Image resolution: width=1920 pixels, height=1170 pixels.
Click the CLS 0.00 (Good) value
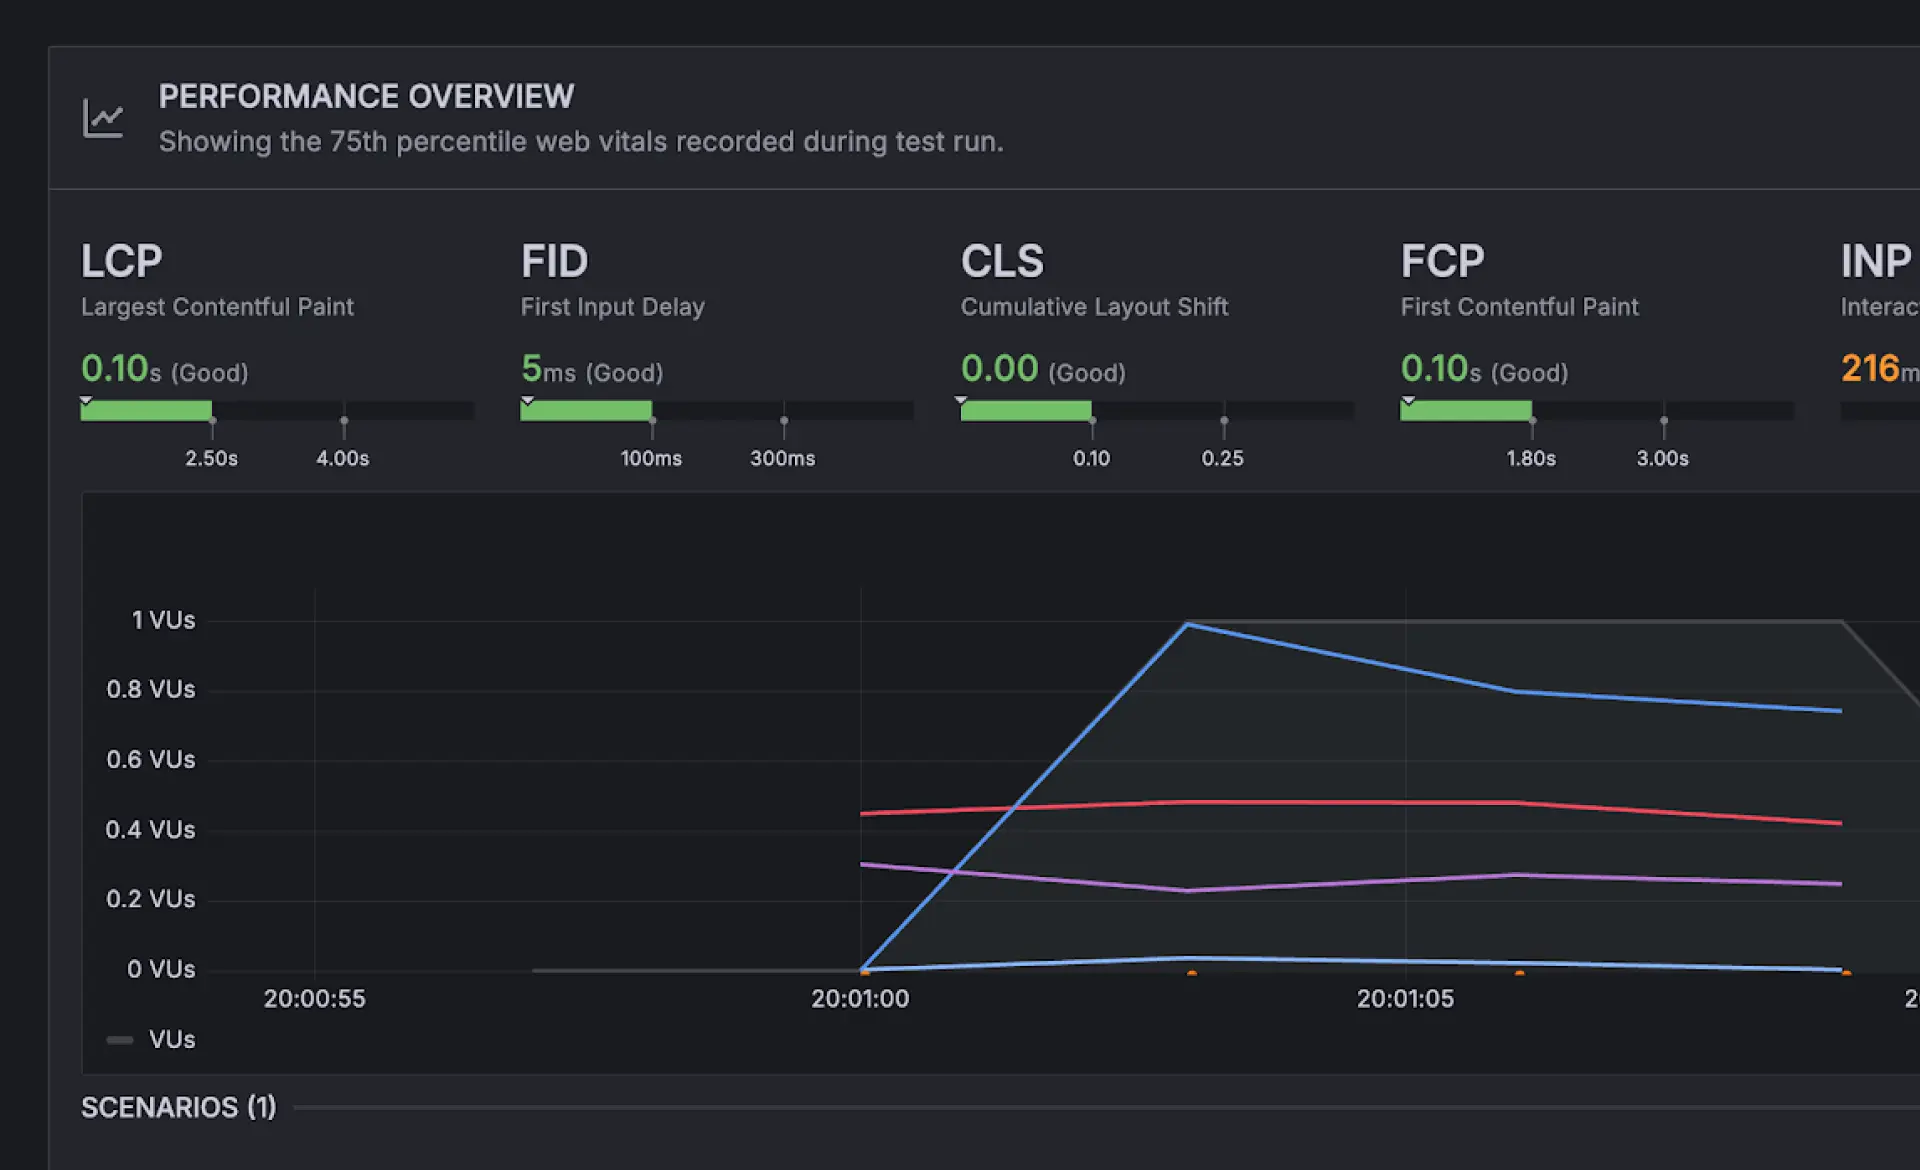click(1043, 369)
